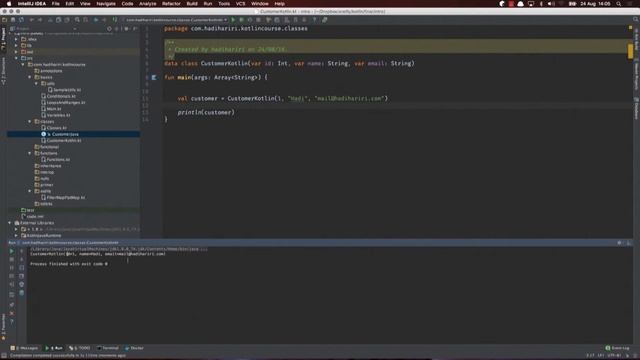Click the Pin tab icon in Run panel
The width and height of the screenshot is (640, 360).
click(x=11, y=304)
